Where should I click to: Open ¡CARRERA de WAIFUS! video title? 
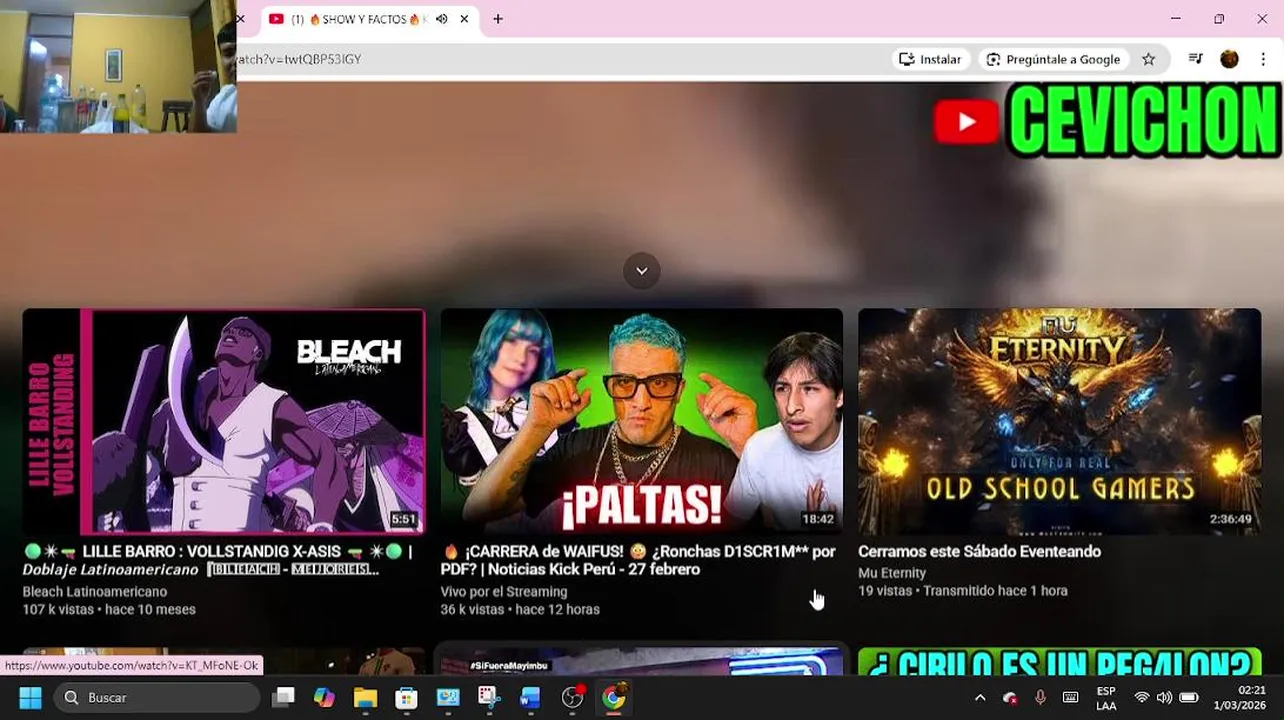638,560
